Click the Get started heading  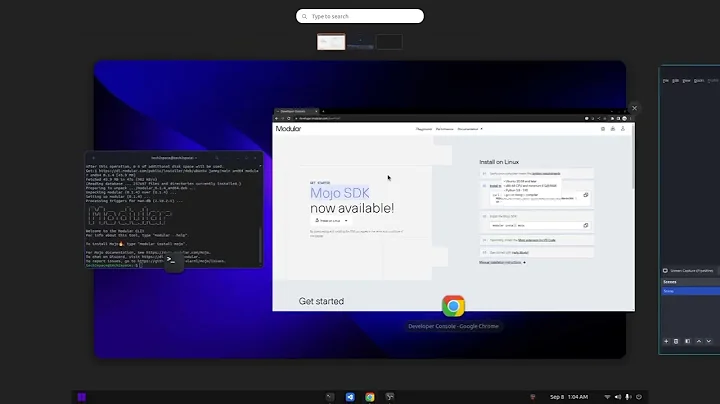(x=321, y=302)
